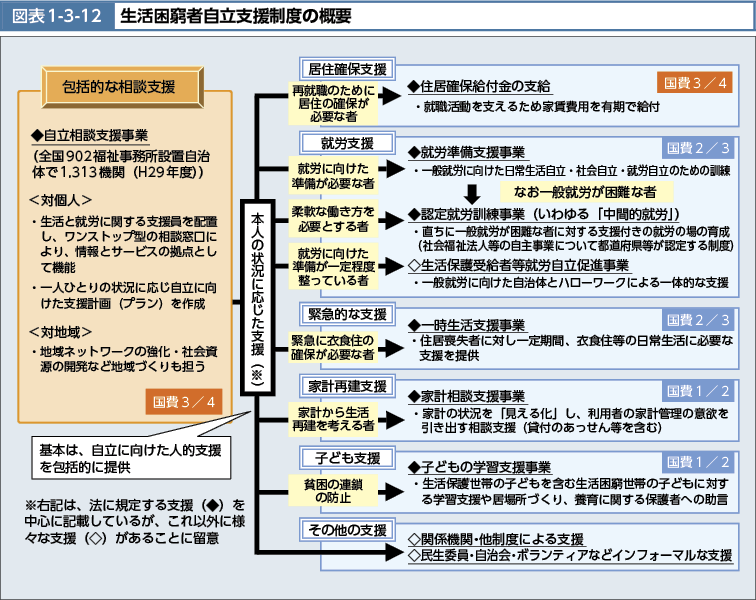Open the 一時生活支援事業 link

click(x=466, y=325)
